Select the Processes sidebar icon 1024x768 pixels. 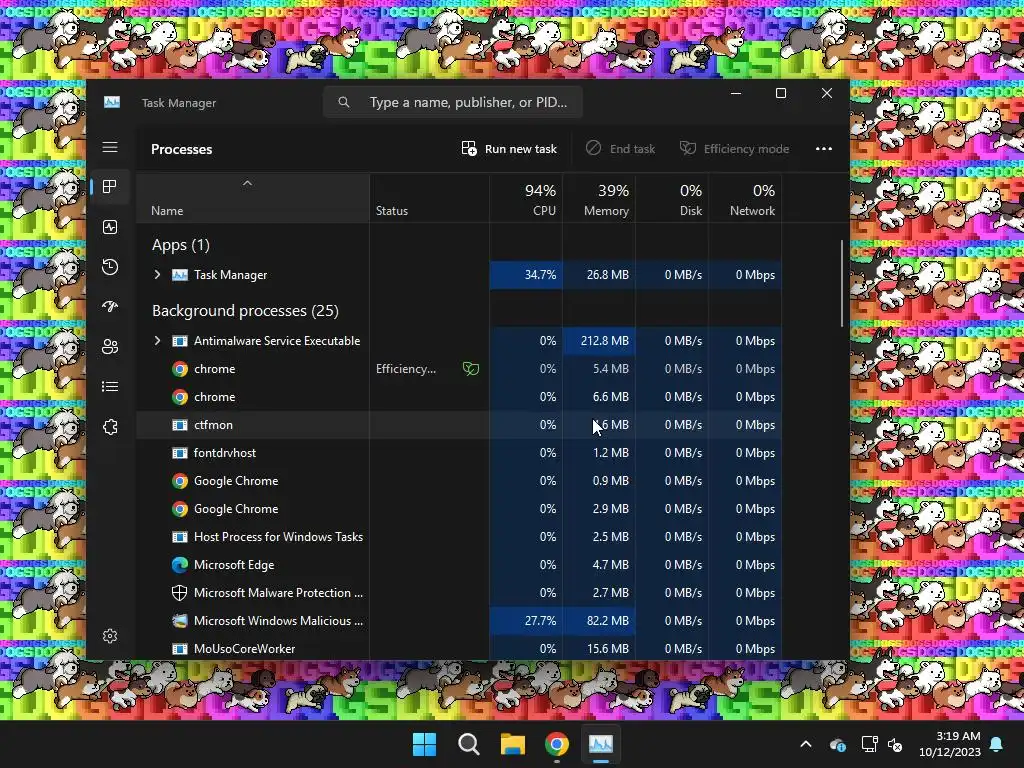[110, 187]
